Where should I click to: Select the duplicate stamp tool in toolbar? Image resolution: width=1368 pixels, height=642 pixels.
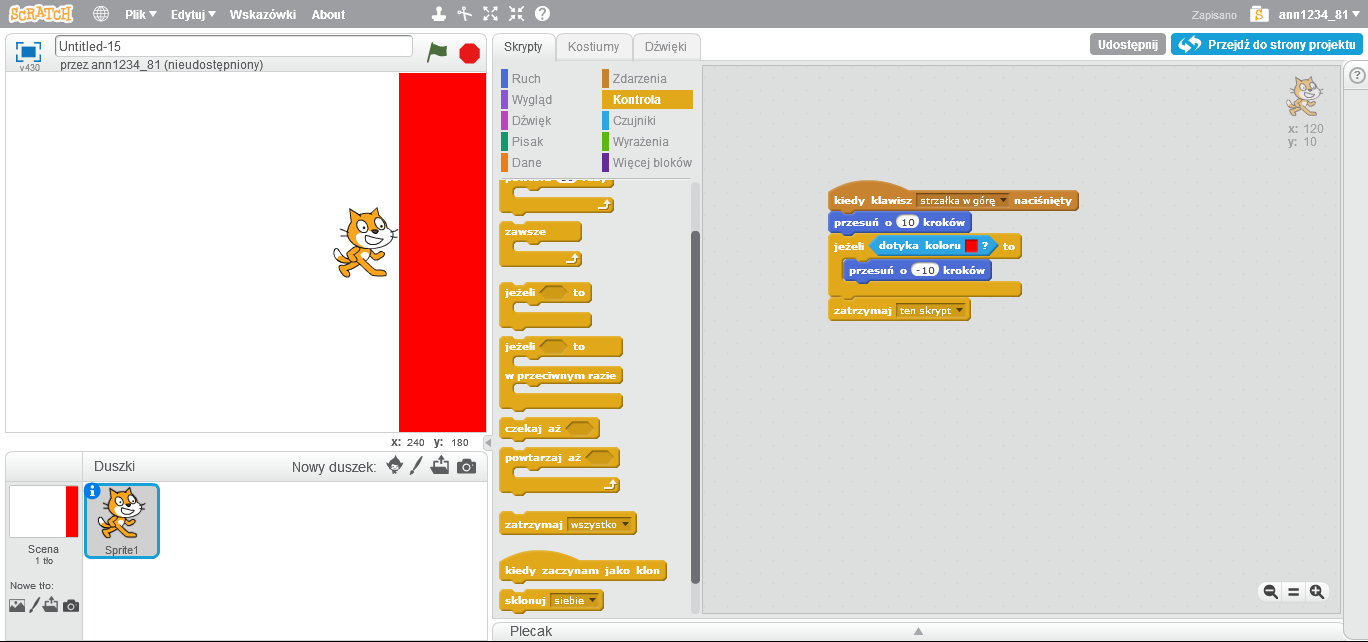pos(441,14)
